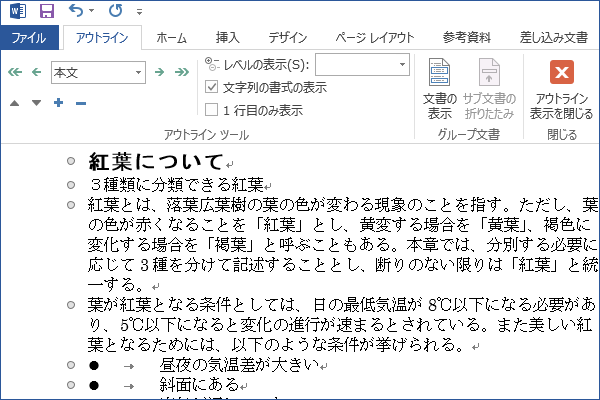Move item down with triangle icon
The image size is (600, 400).
(36, 103)
